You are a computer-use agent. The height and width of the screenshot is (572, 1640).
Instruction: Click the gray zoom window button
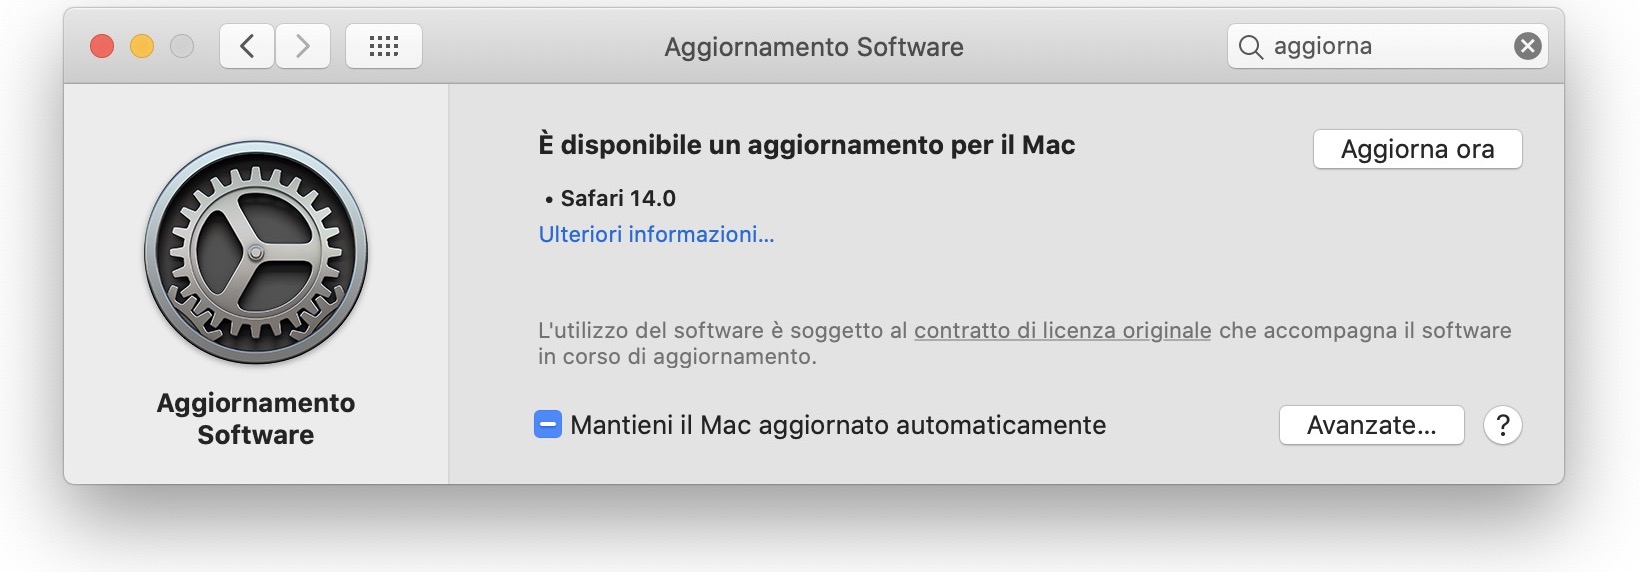[x=182, y=46]
